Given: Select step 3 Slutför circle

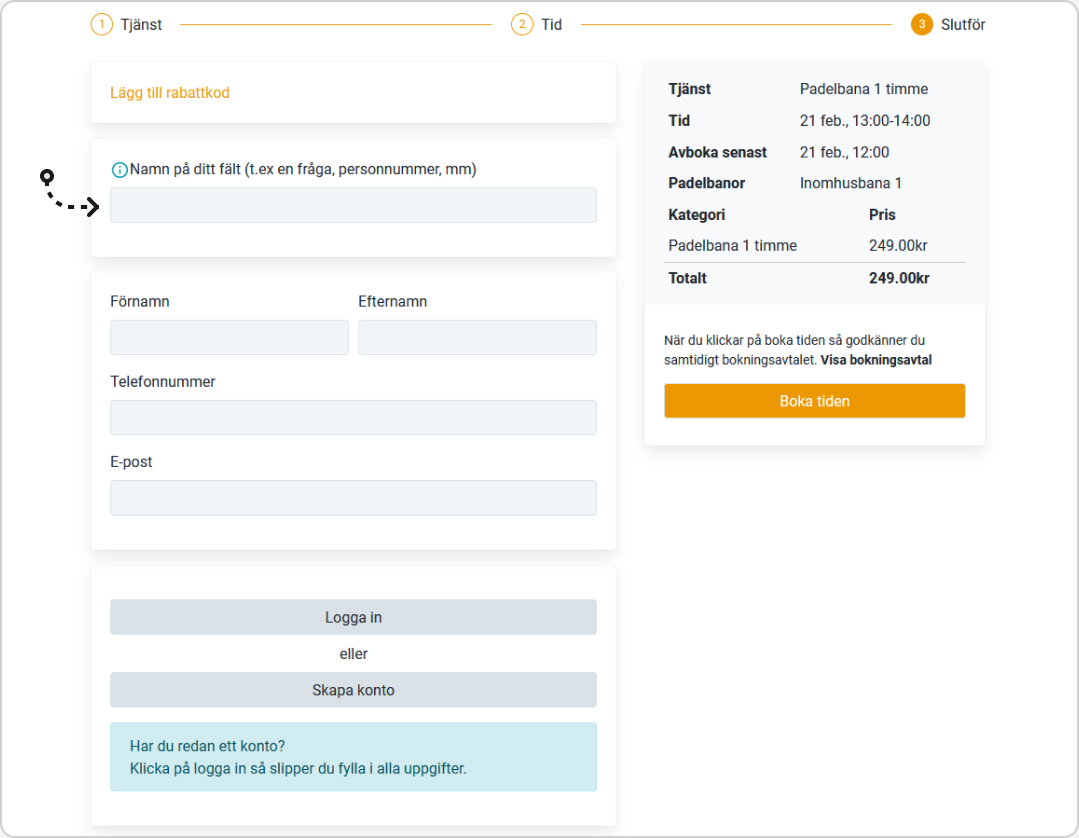Looking at the screenshot, I should [x=921, y=25].
